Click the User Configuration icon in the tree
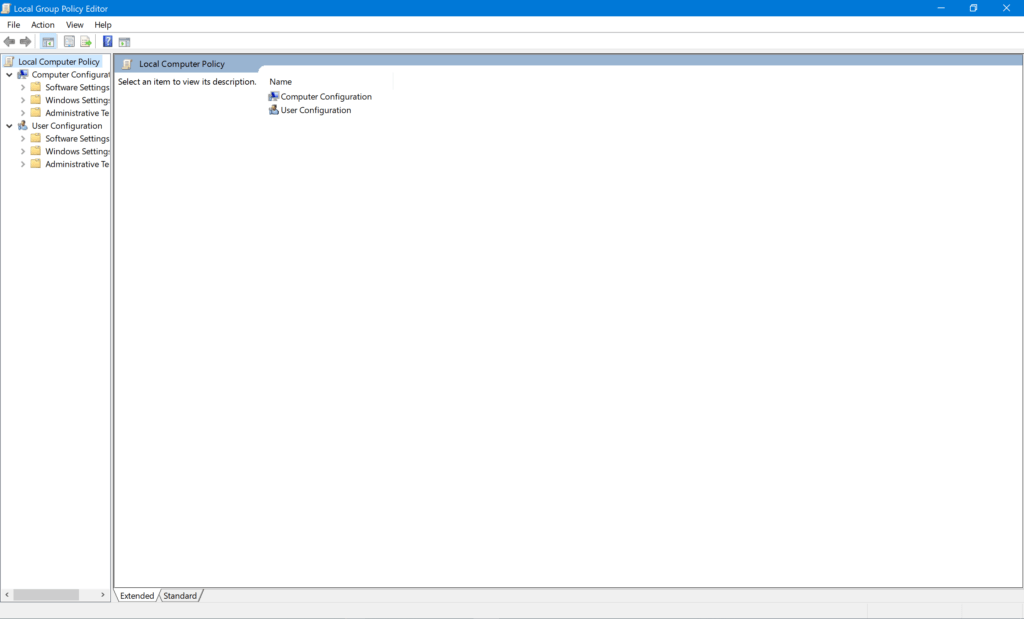Screen dimensions: 1024x619 click(23, 125)
